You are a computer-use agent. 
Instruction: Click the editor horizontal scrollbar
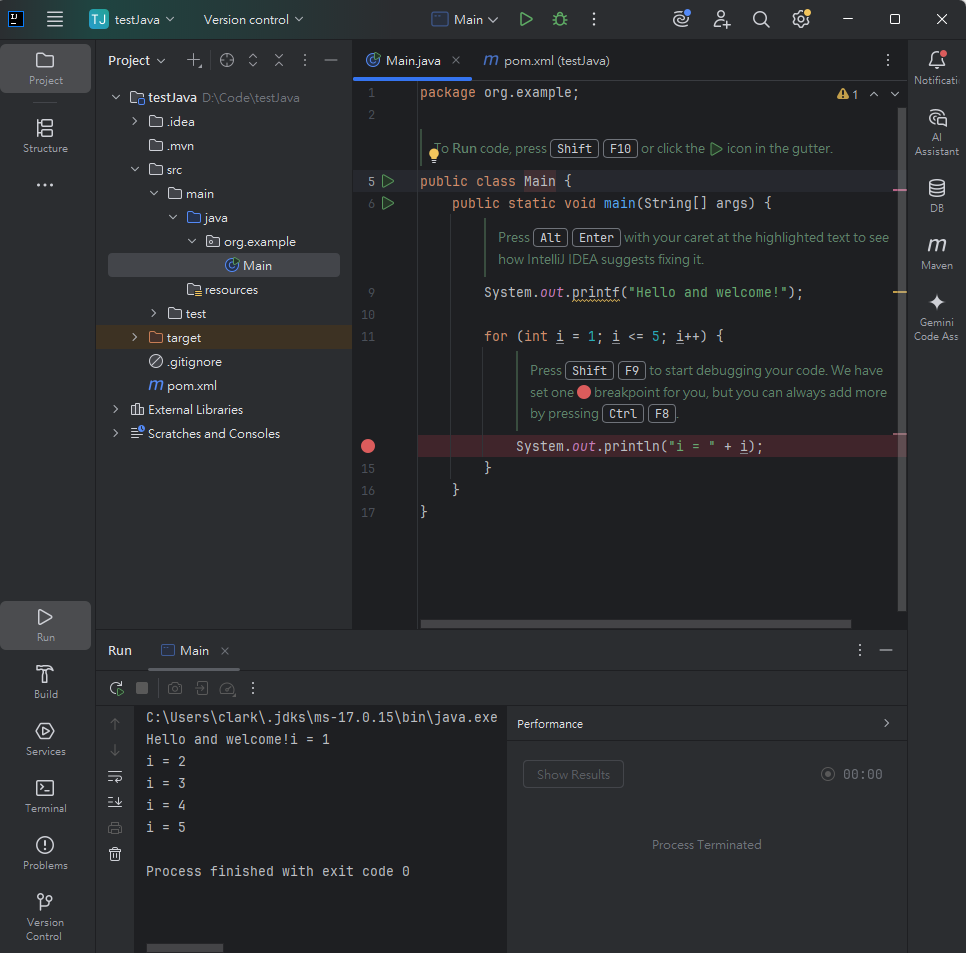635,624
